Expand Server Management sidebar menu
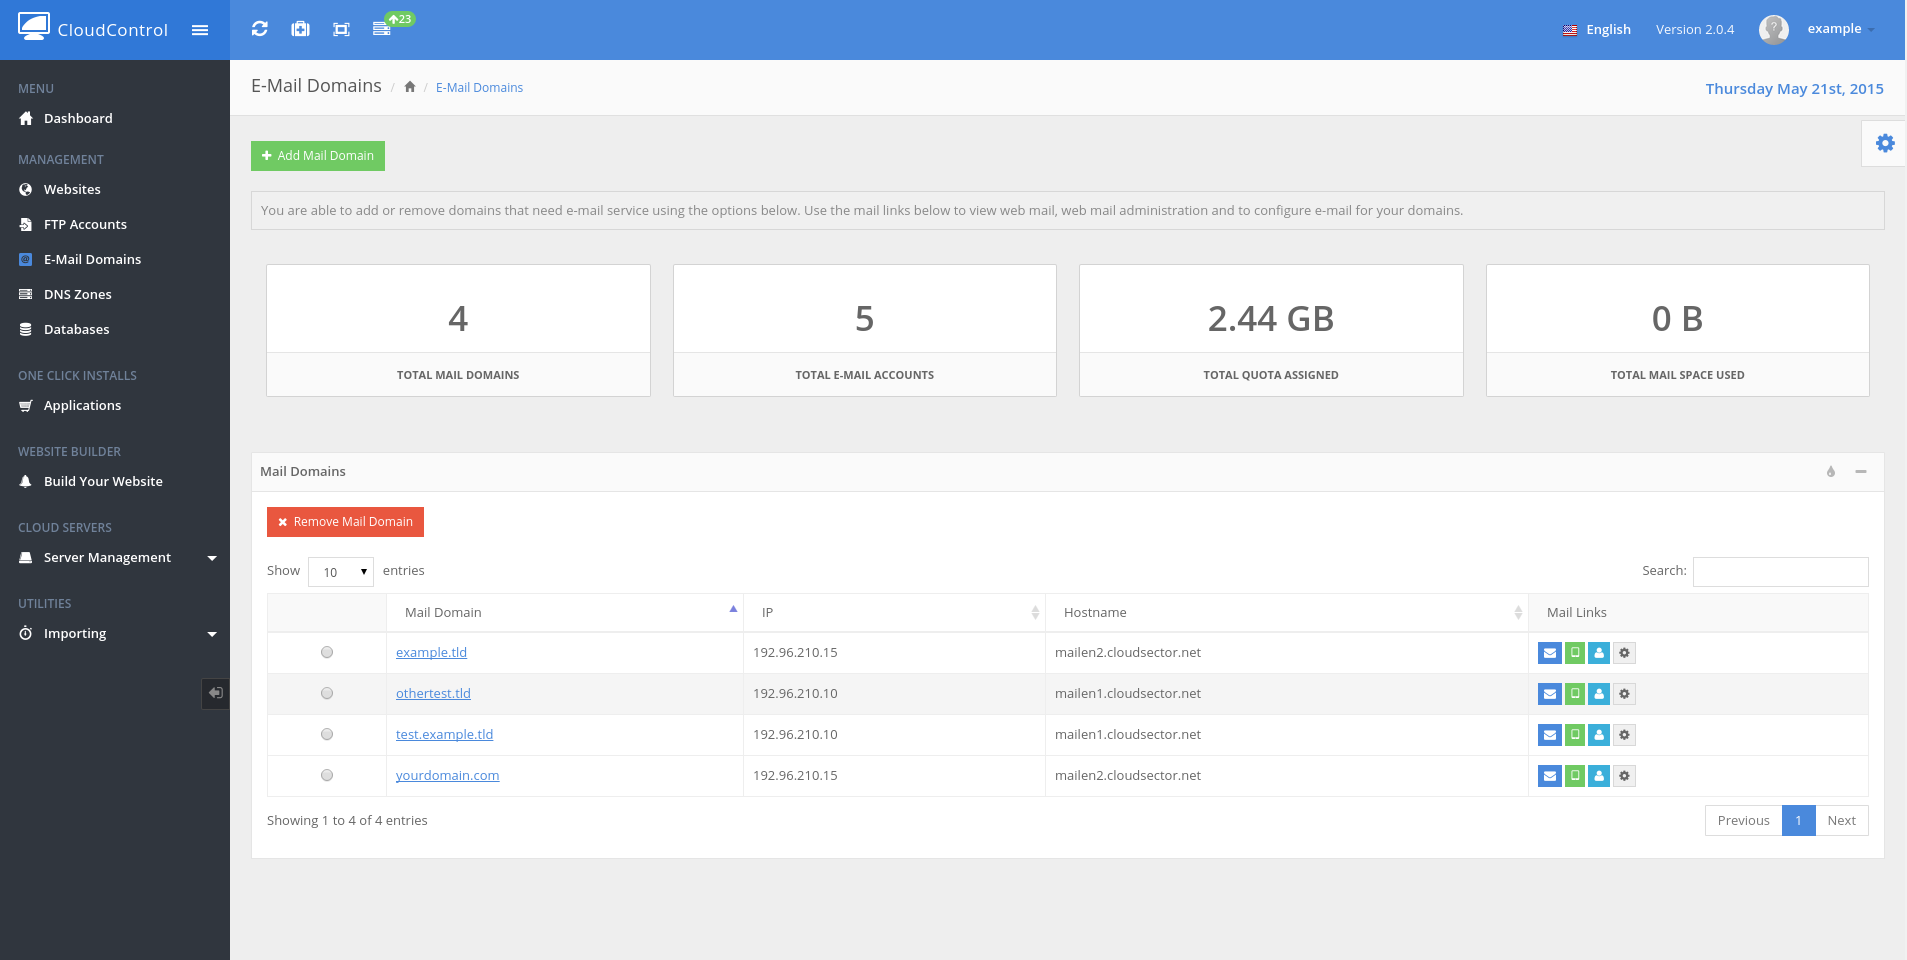Viewport: 1907px width, 960px height. click(x=117, y=558)
